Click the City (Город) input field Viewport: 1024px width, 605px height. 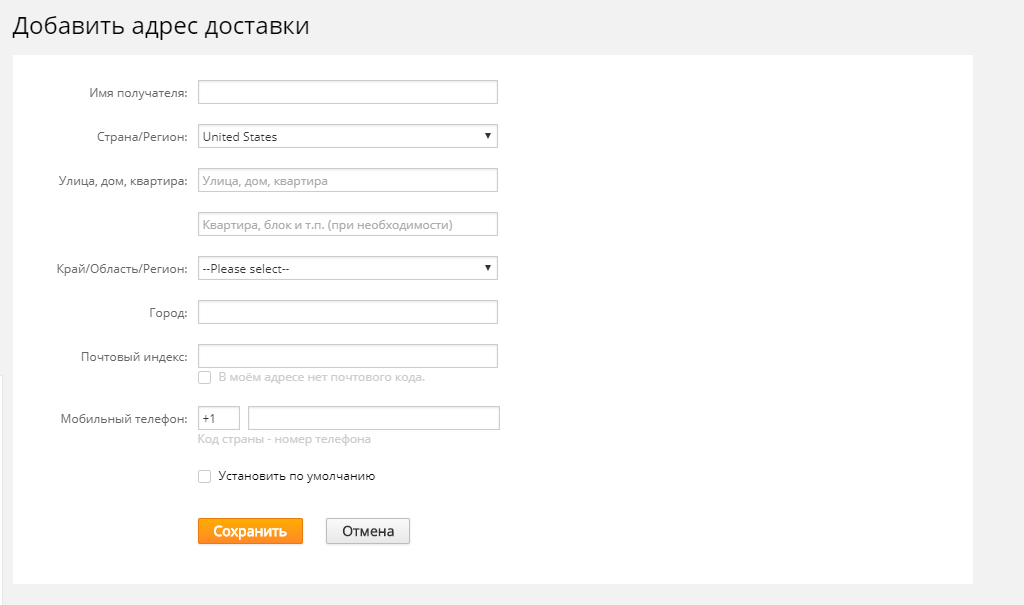pos(347,312)
